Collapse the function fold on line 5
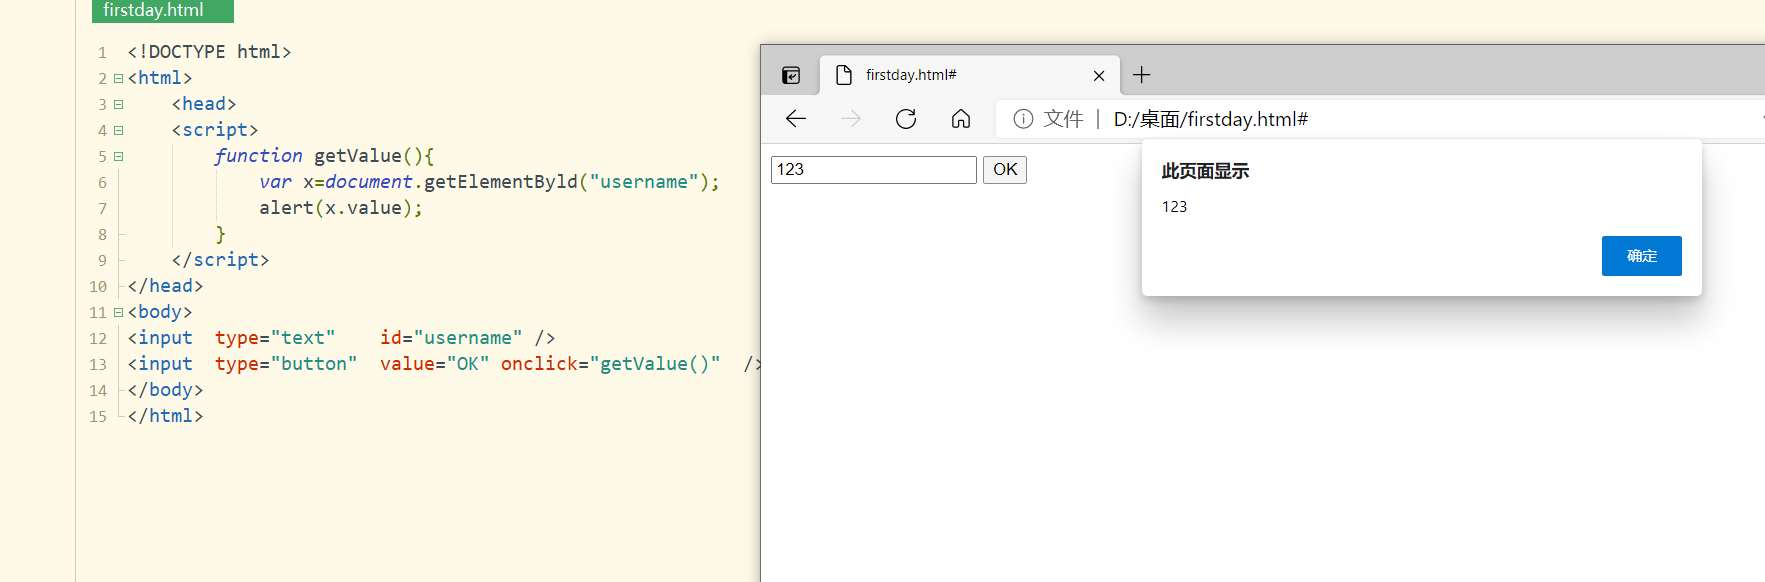The image size is (1765, 582). click(x=118, y=156)
